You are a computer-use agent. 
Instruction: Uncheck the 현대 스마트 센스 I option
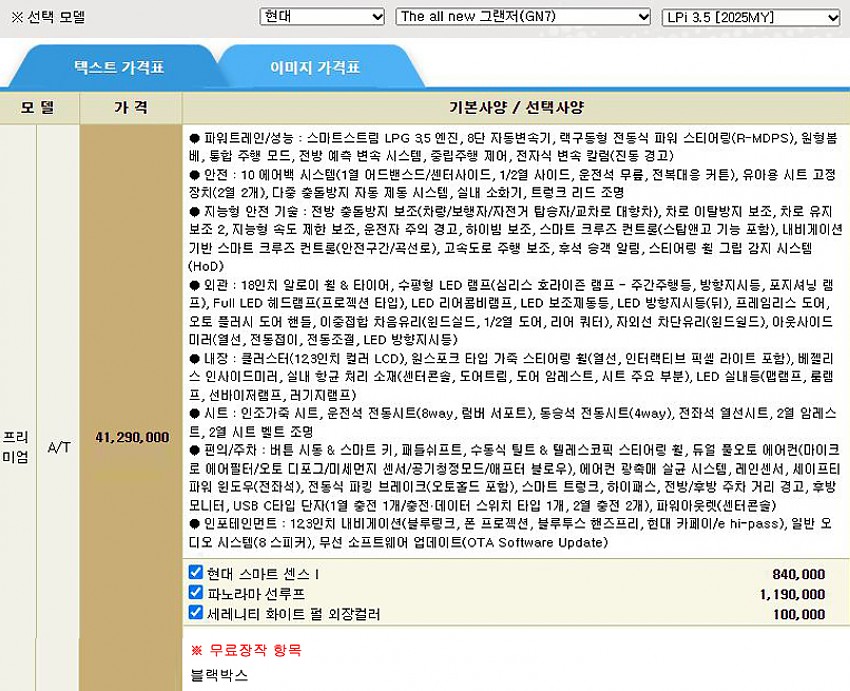(196, 573)
